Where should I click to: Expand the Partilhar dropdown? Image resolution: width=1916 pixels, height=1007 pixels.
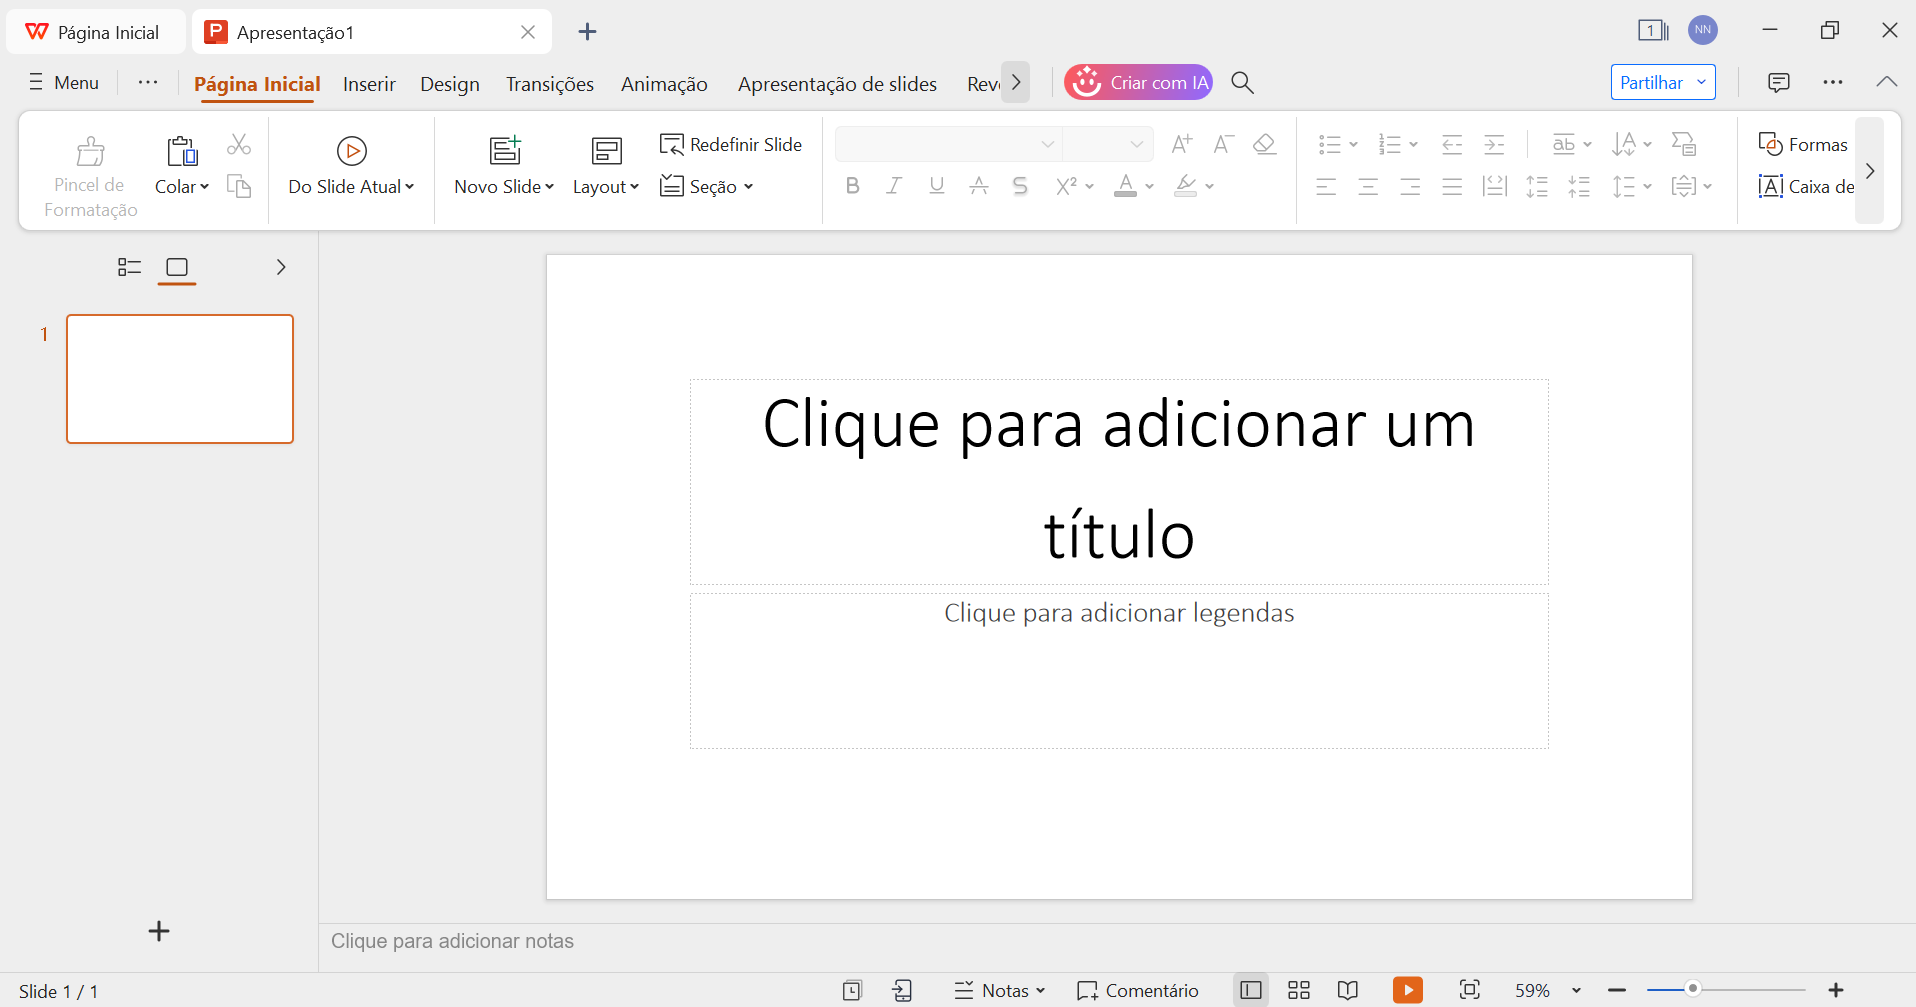coord(1701,82)
